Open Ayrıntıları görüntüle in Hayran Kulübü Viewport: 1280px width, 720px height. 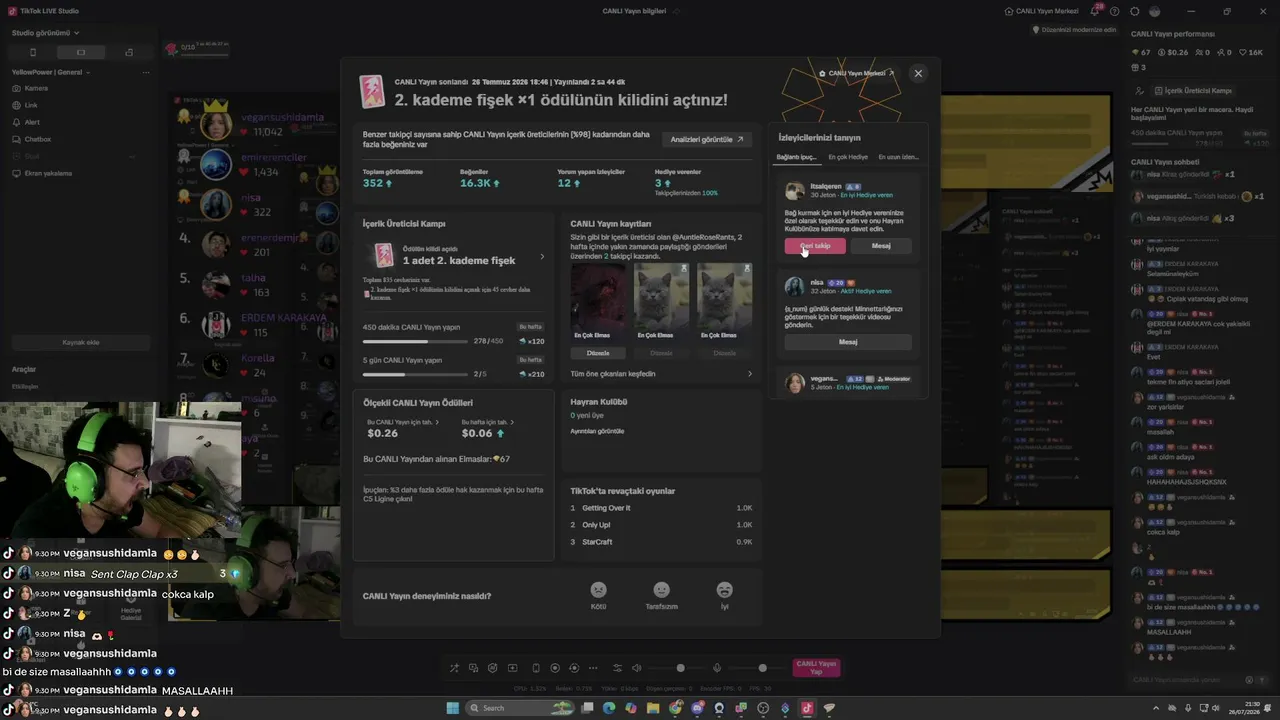(597, 431)
